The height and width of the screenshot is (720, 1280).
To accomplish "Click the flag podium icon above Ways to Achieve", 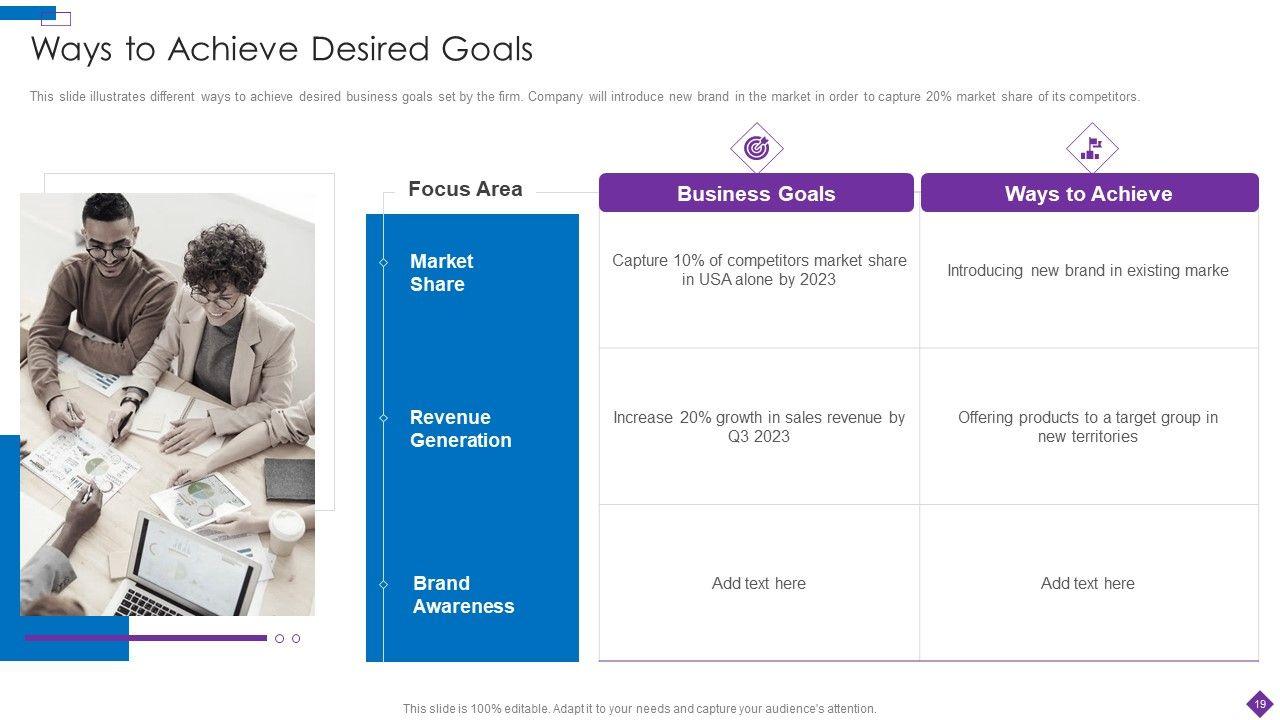I will (x=1091, y=149).
